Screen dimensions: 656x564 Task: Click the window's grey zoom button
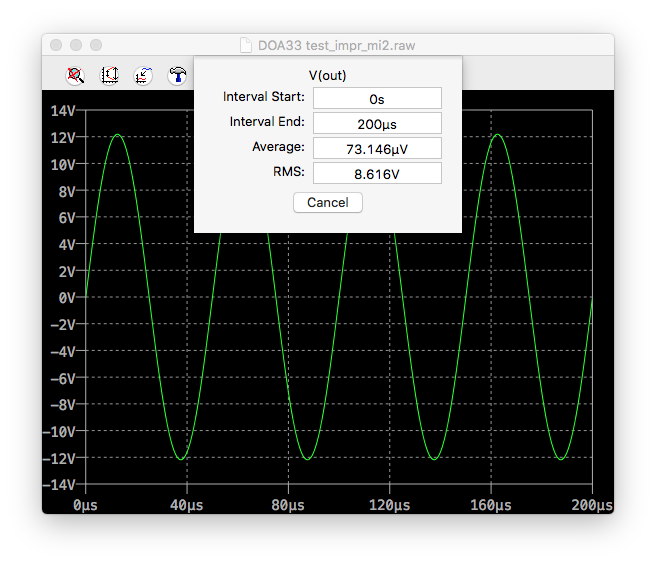[x=96, y=45]
